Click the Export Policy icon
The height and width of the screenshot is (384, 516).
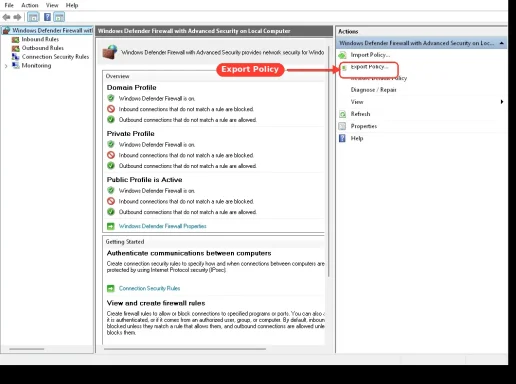(x=344, y=68)
